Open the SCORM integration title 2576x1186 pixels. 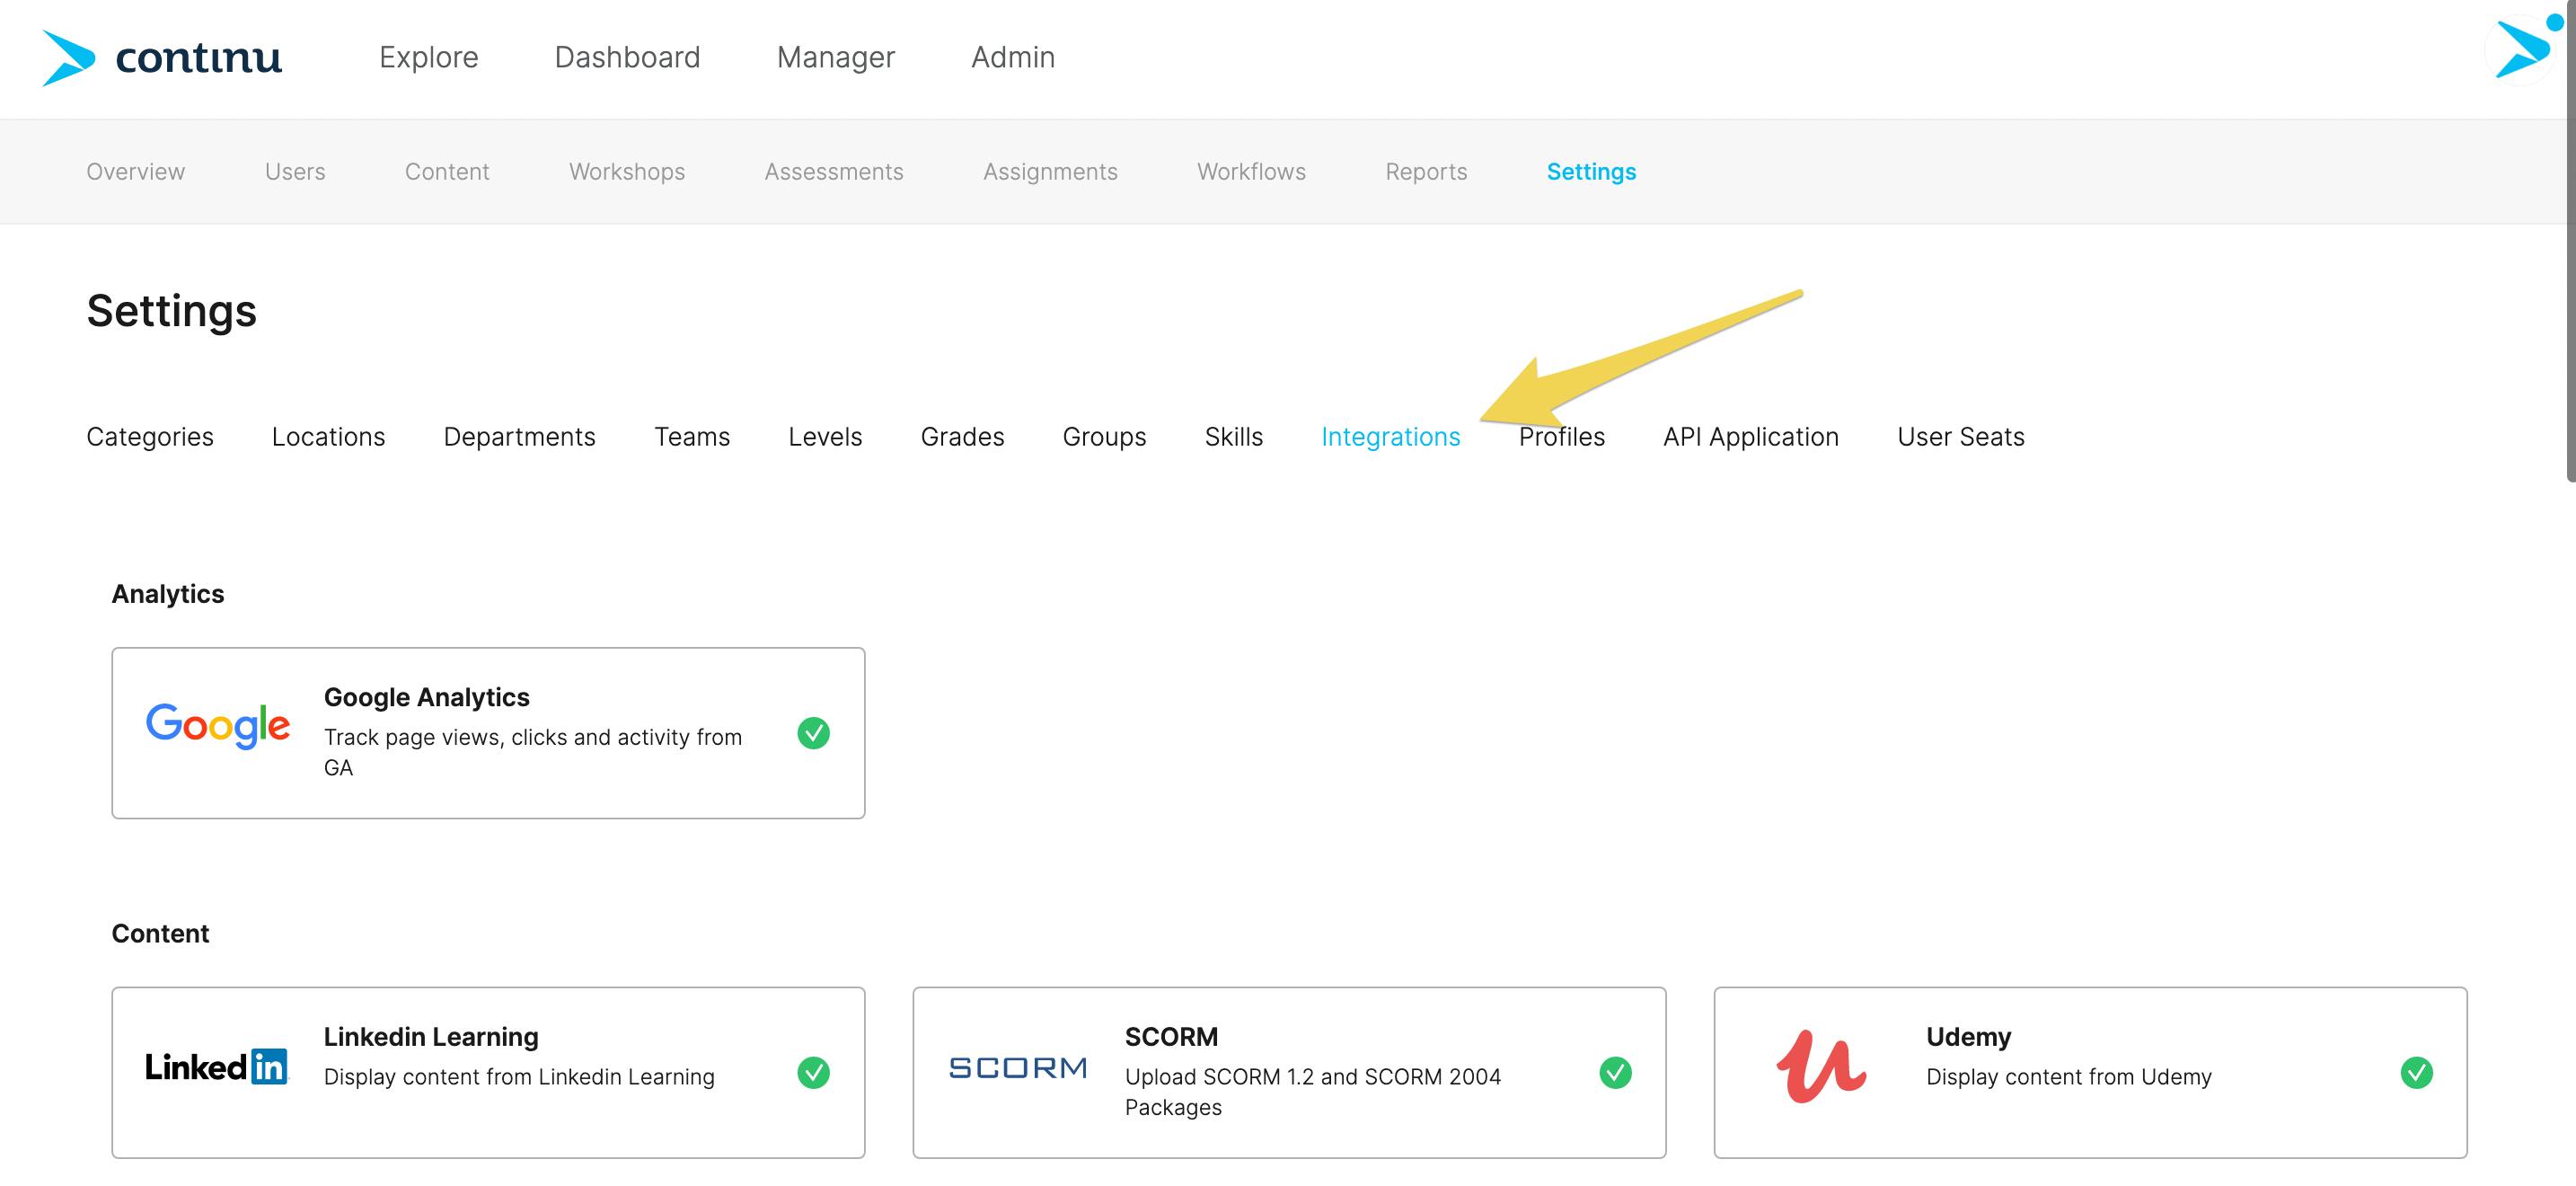tap(1171, 1037)
